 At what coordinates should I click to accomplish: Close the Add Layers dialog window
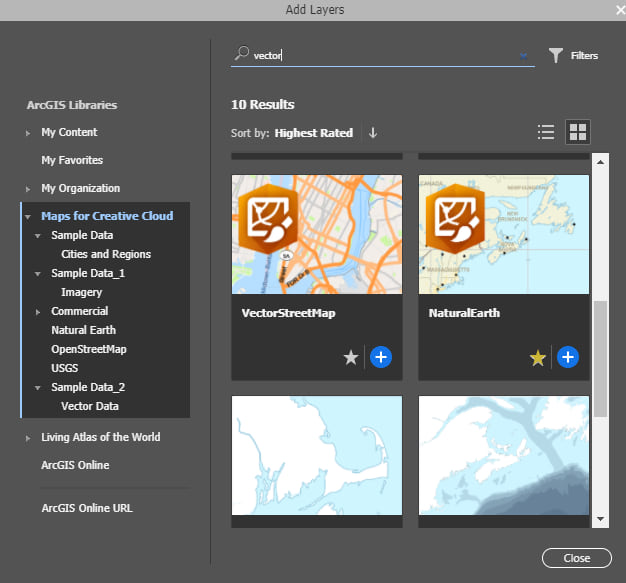[621, 10]
